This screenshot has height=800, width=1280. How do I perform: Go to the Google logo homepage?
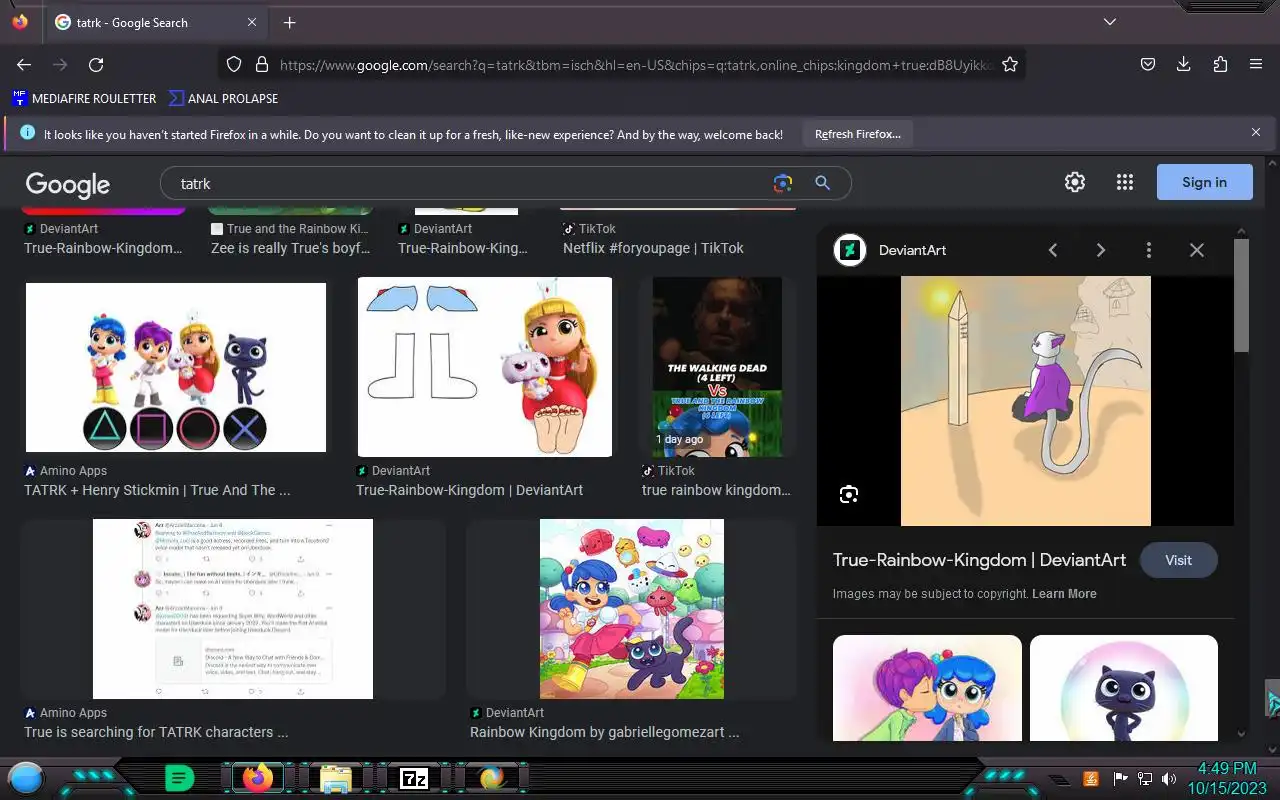point(68,184)
